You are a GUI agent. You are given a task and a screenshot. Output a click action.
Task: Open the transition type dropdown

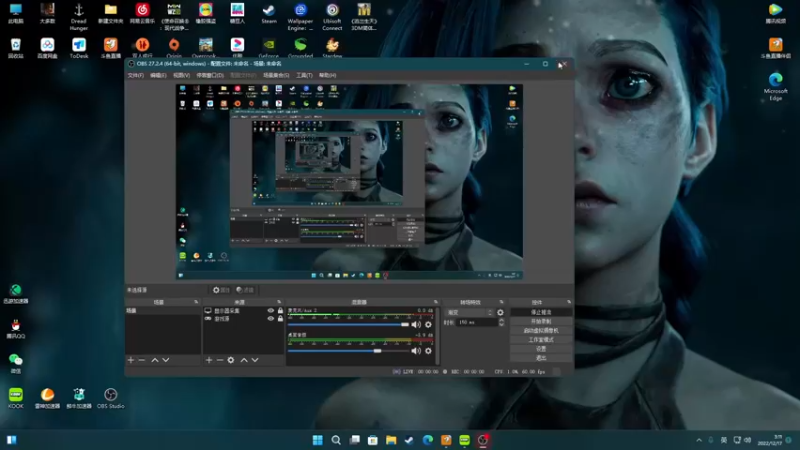(470, 312)
